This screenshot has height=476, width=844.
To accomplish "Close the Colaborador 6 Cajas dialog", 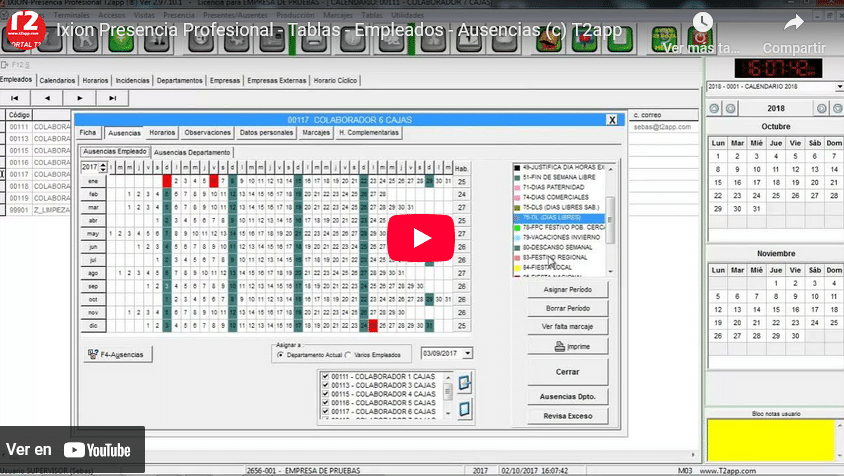I will (612, 120).
